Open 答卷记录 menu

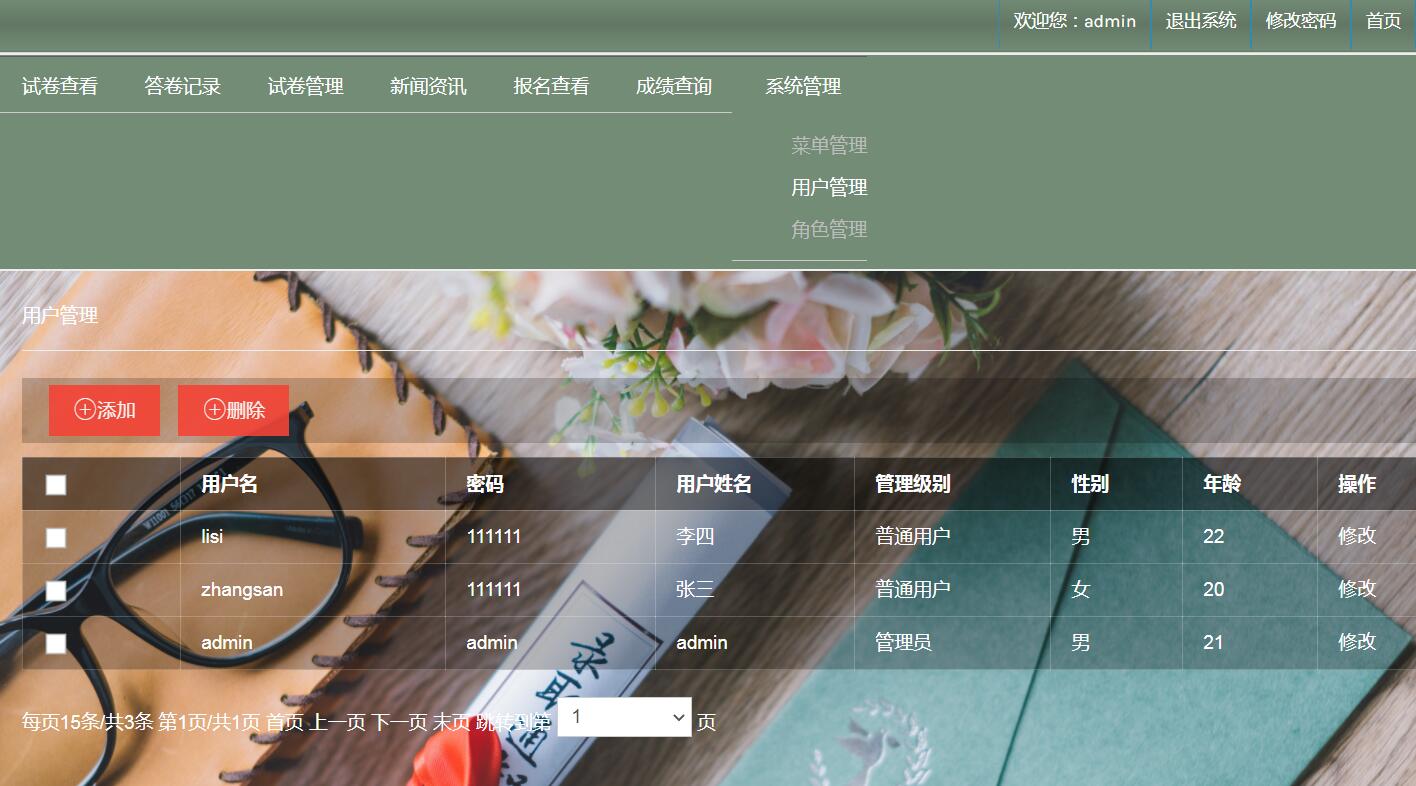182,86
